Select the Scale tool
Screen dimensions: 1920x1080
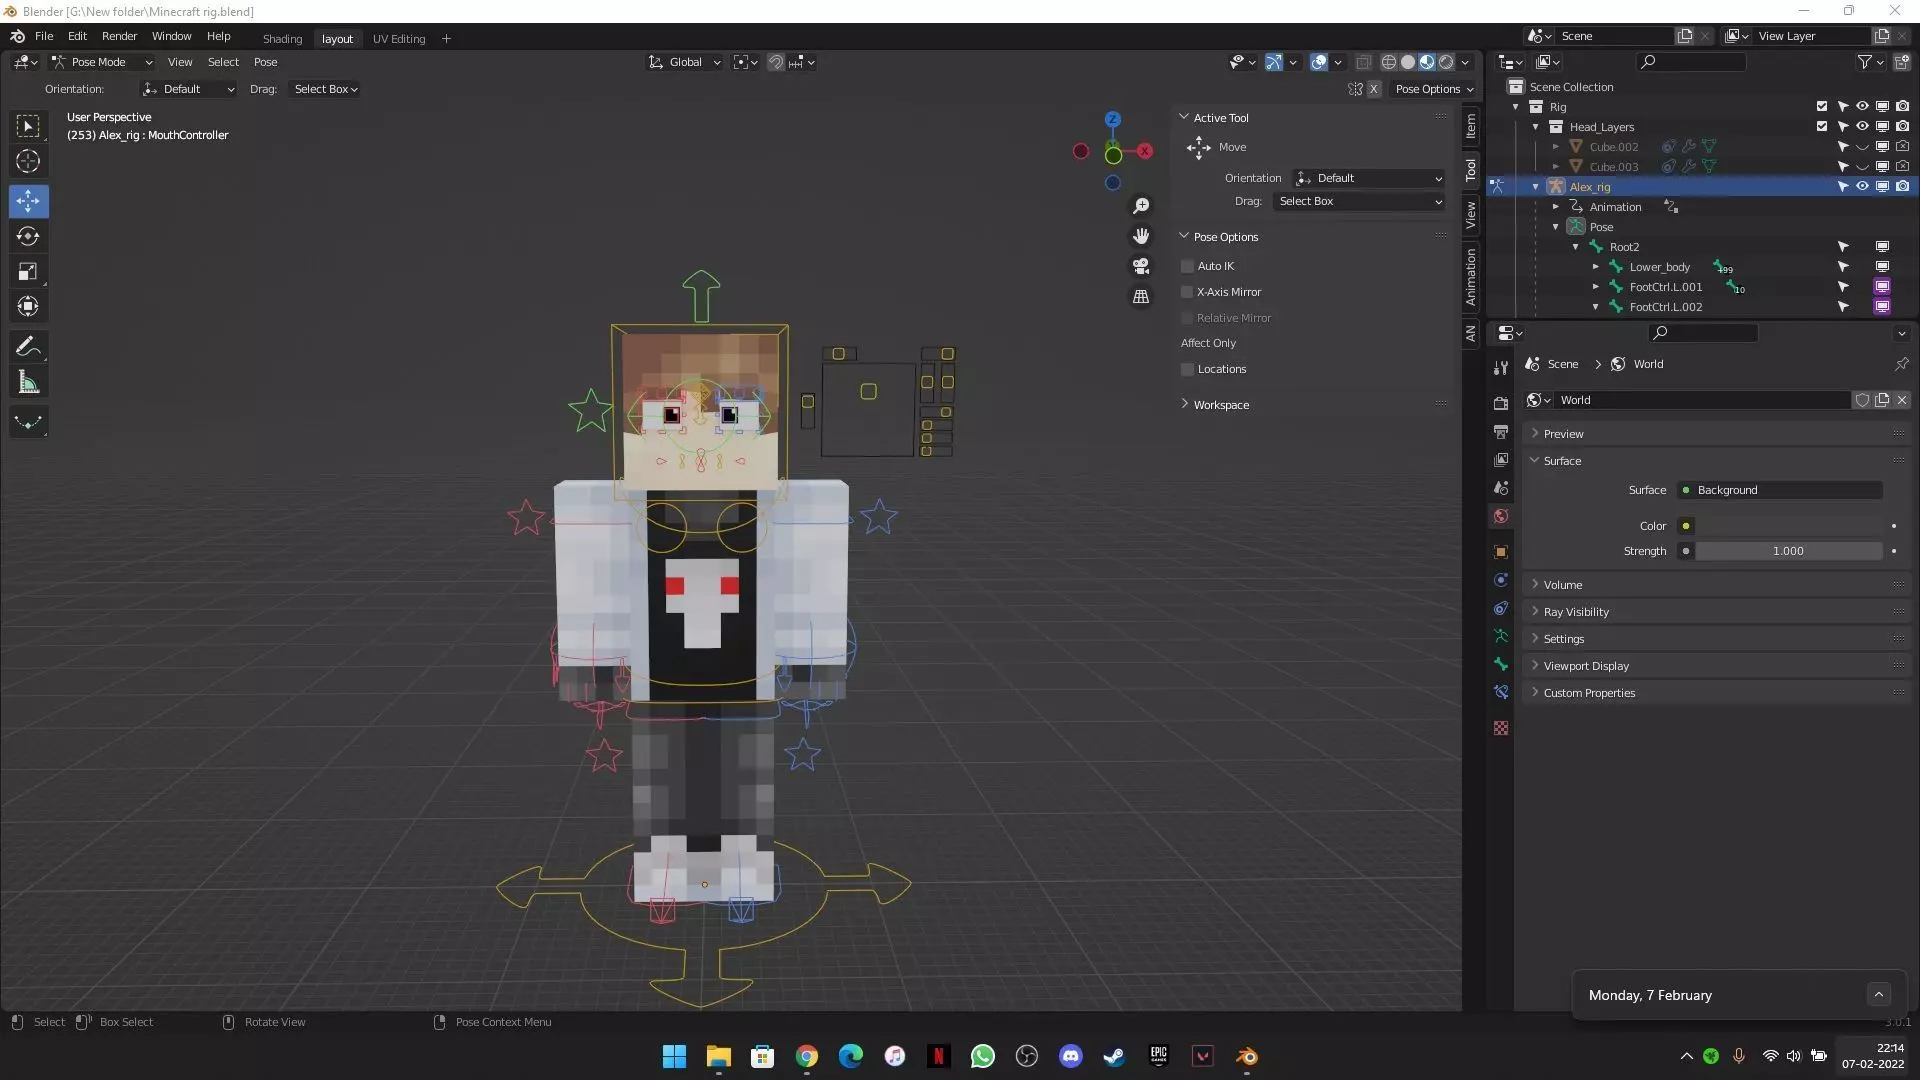(28, 271)
